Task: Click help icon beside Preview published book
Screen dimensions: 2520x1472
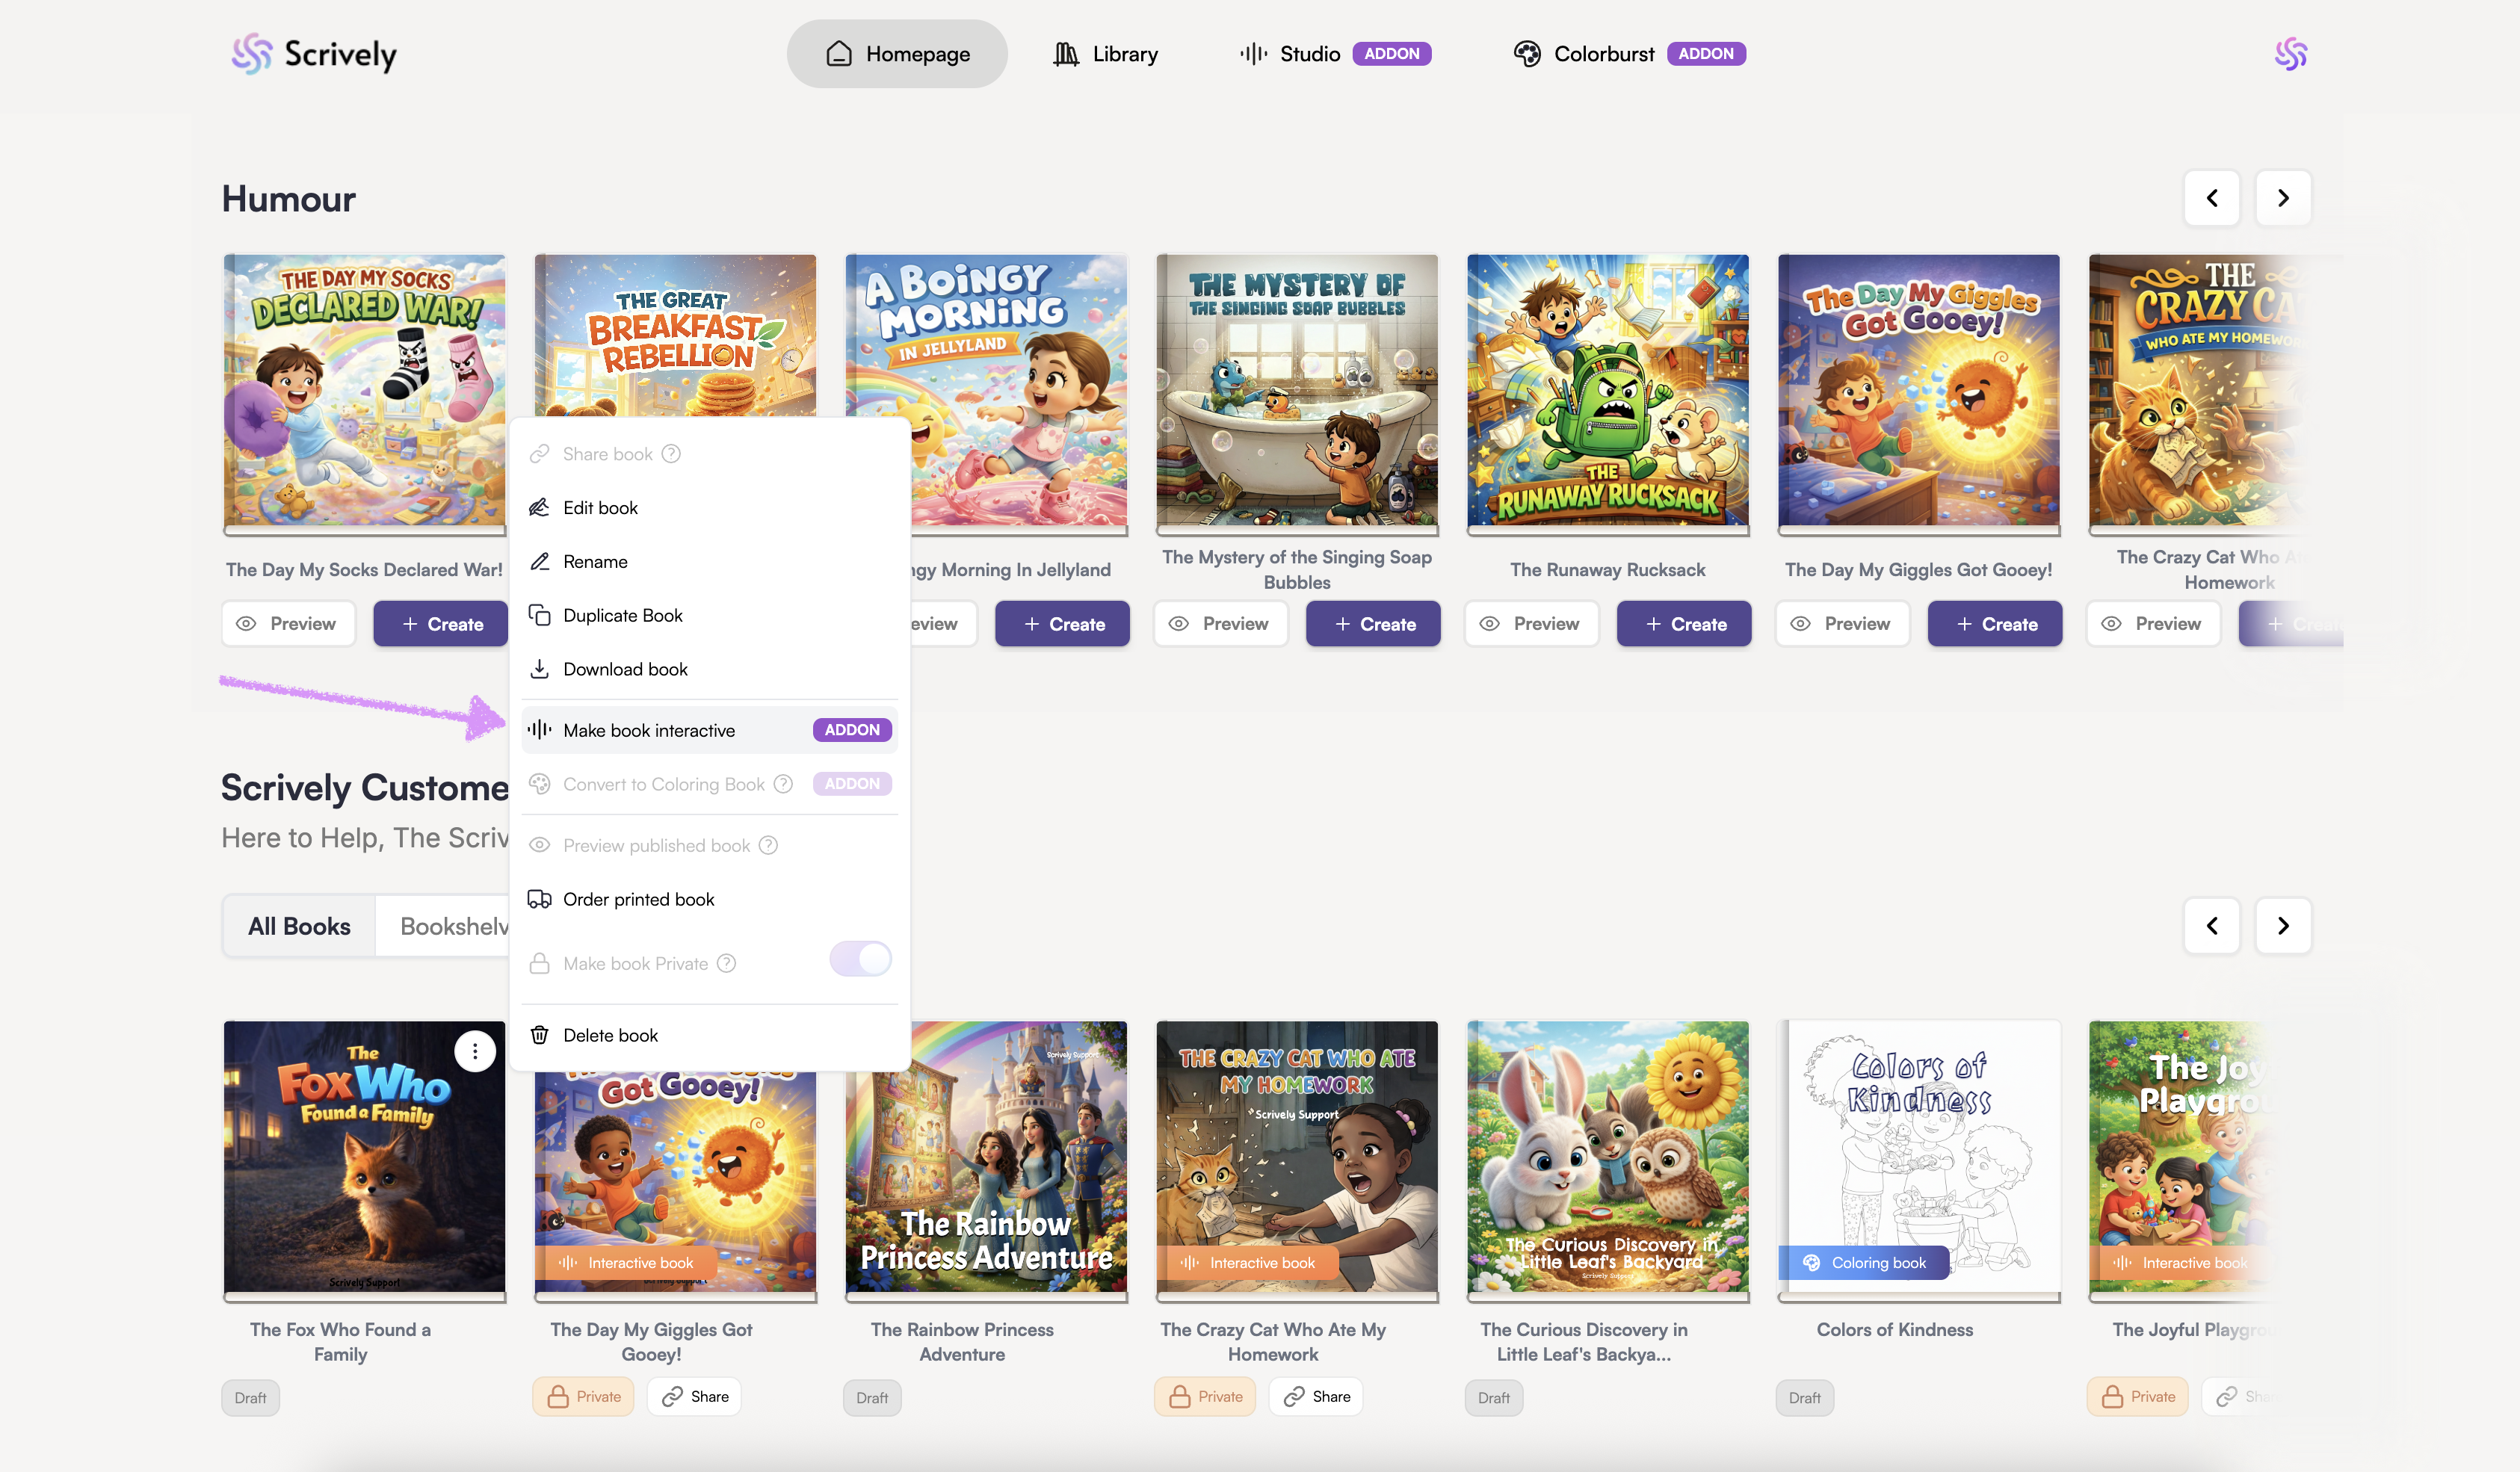Action: (768, 846)
